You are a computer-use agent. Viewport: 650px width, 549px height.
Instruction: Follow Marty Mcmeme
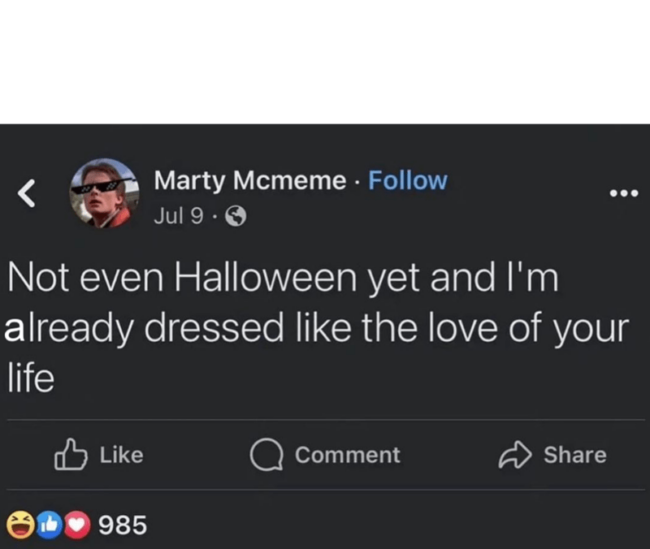pos(408,181)
